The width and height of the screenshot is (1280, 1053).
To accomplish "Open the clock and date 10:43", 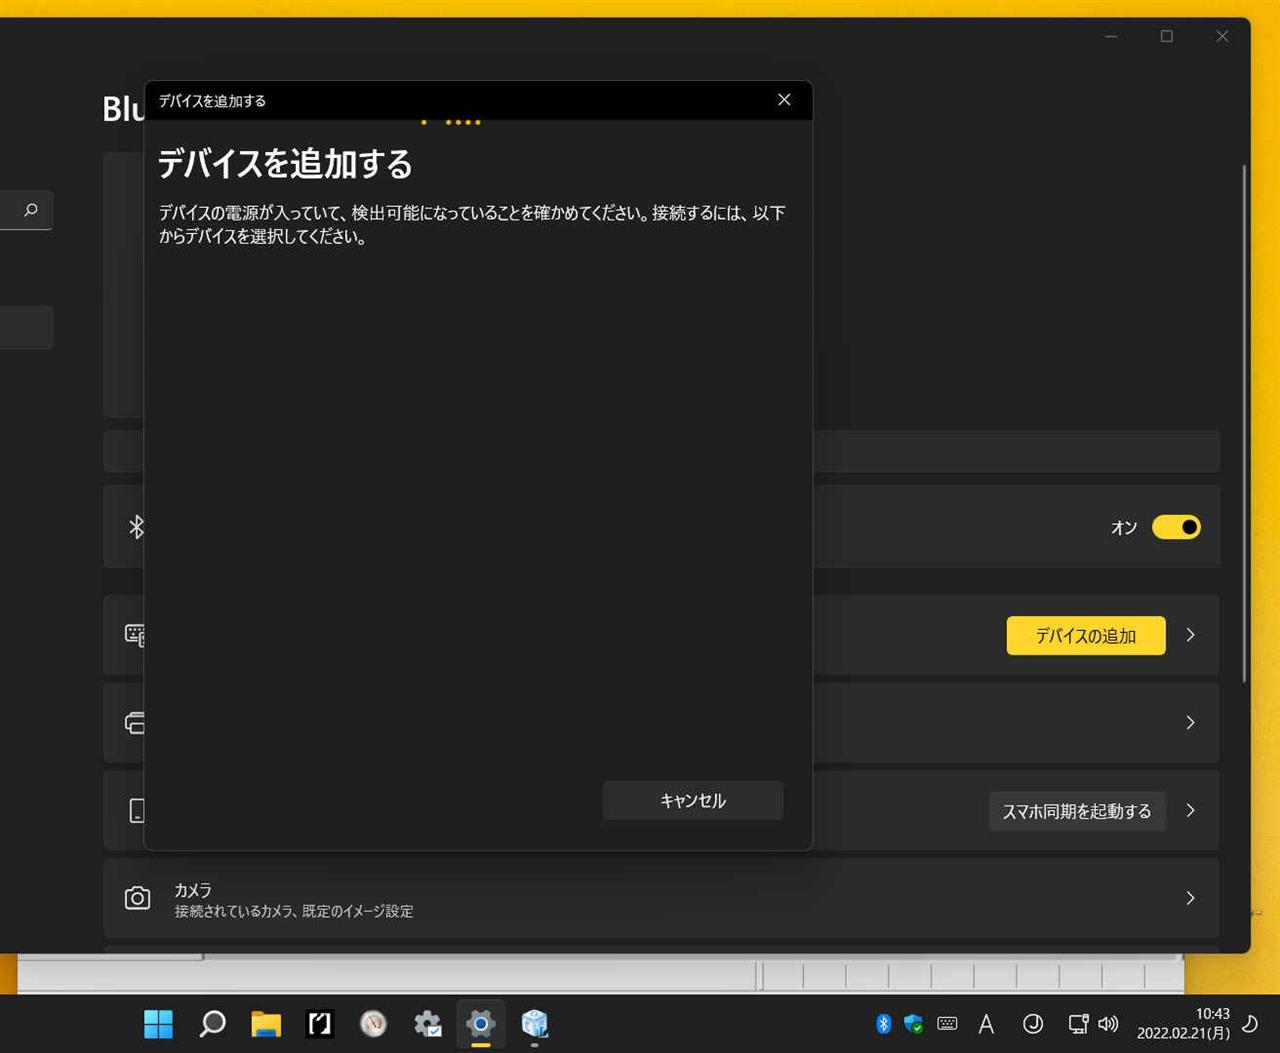I will 1183,1024.
